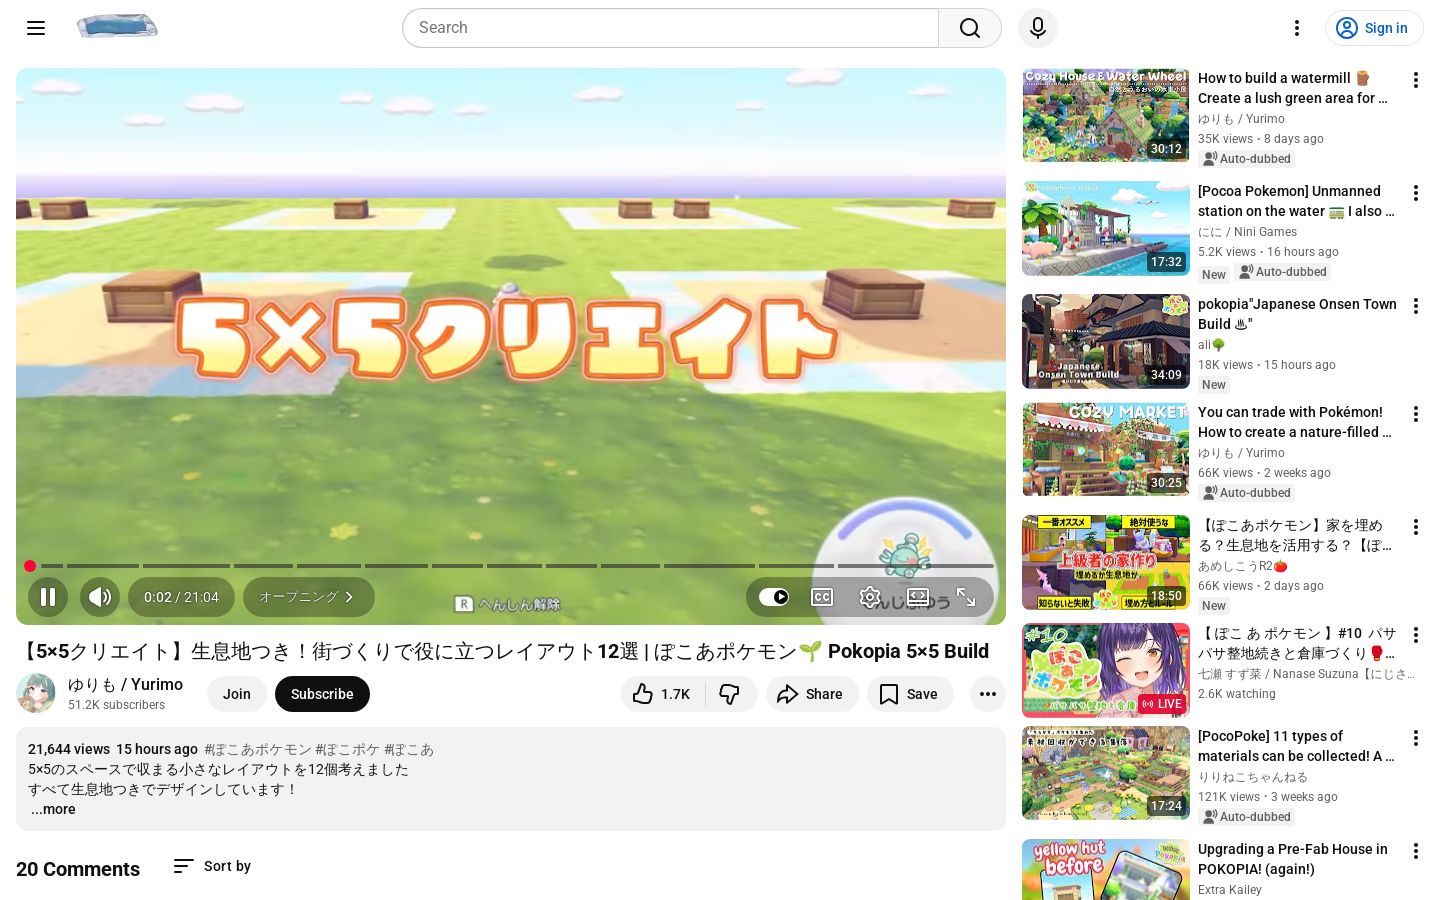Open the #ぽこあ hashtag

tap(409, 749)
